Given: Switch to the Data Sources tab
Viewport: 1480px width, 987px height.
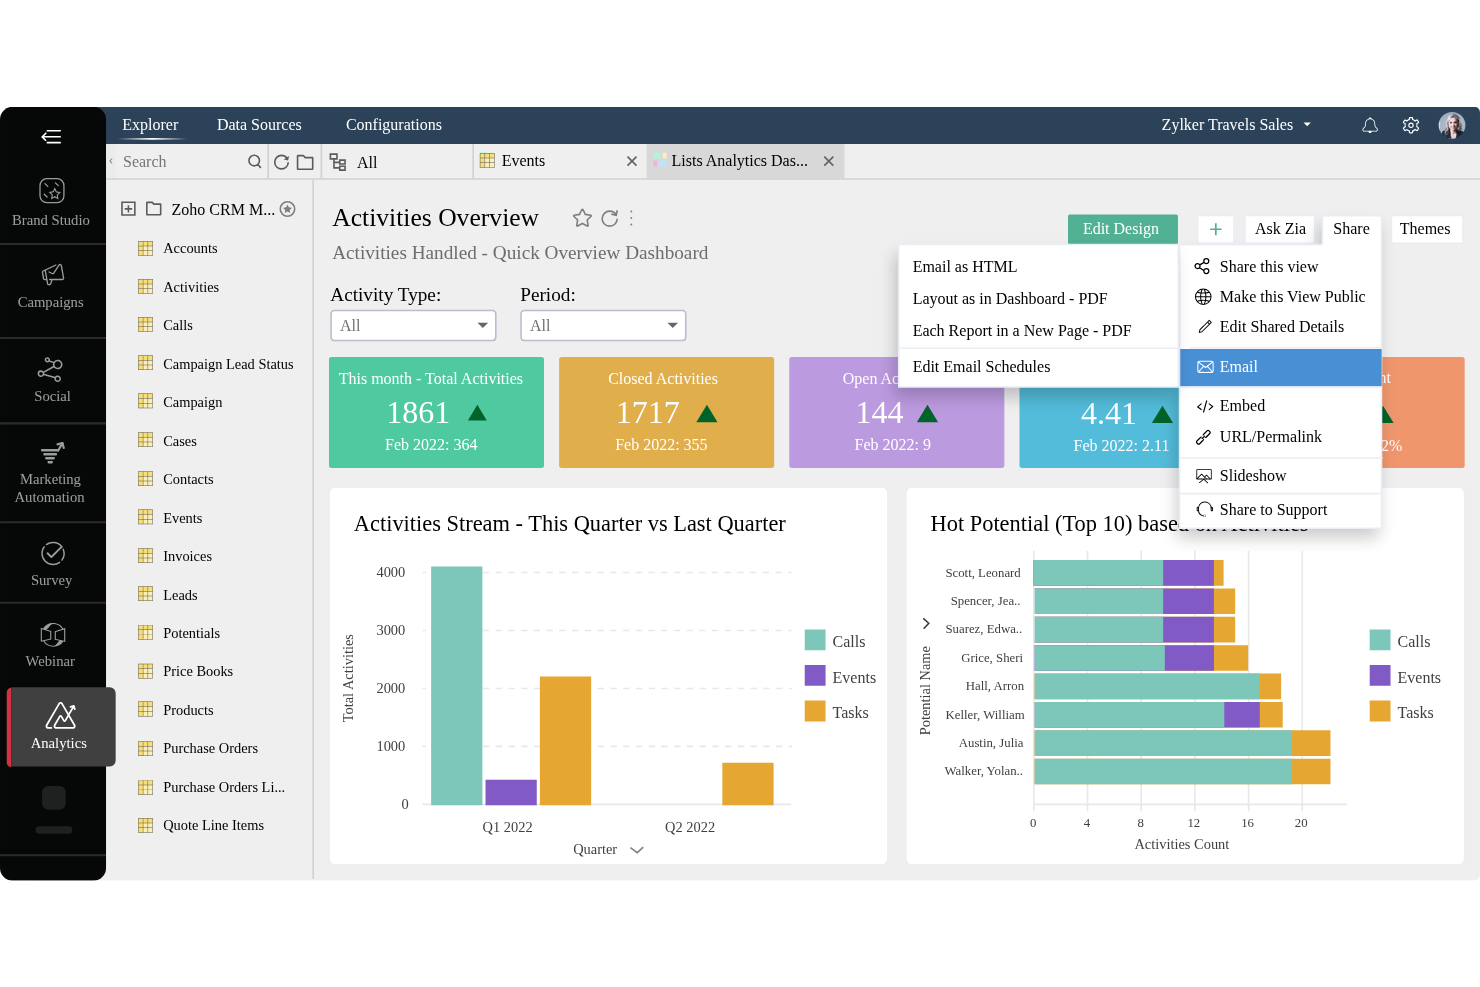Looking at the screenshot, I should pyautogui.click(x=259, y=125).
